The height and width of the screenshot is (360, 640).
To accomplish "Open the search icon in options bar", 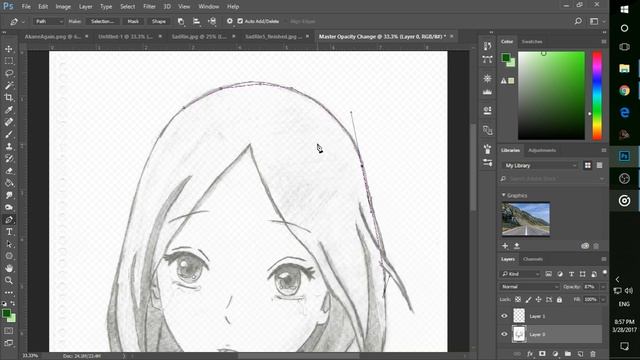I will tap(578, 21).
